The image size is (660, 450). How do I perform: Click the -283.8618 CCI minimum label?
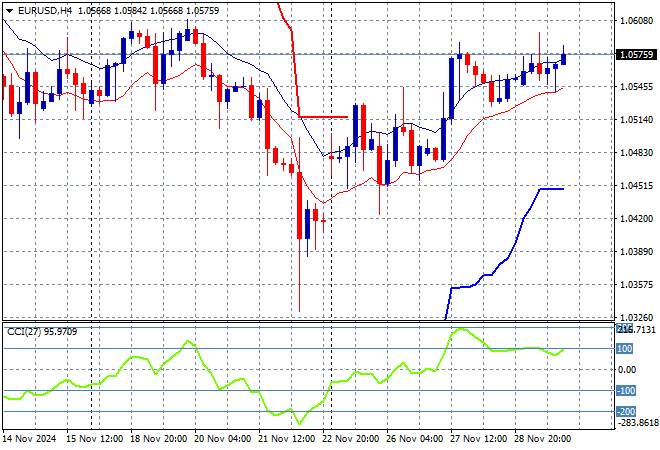(637, 422)
